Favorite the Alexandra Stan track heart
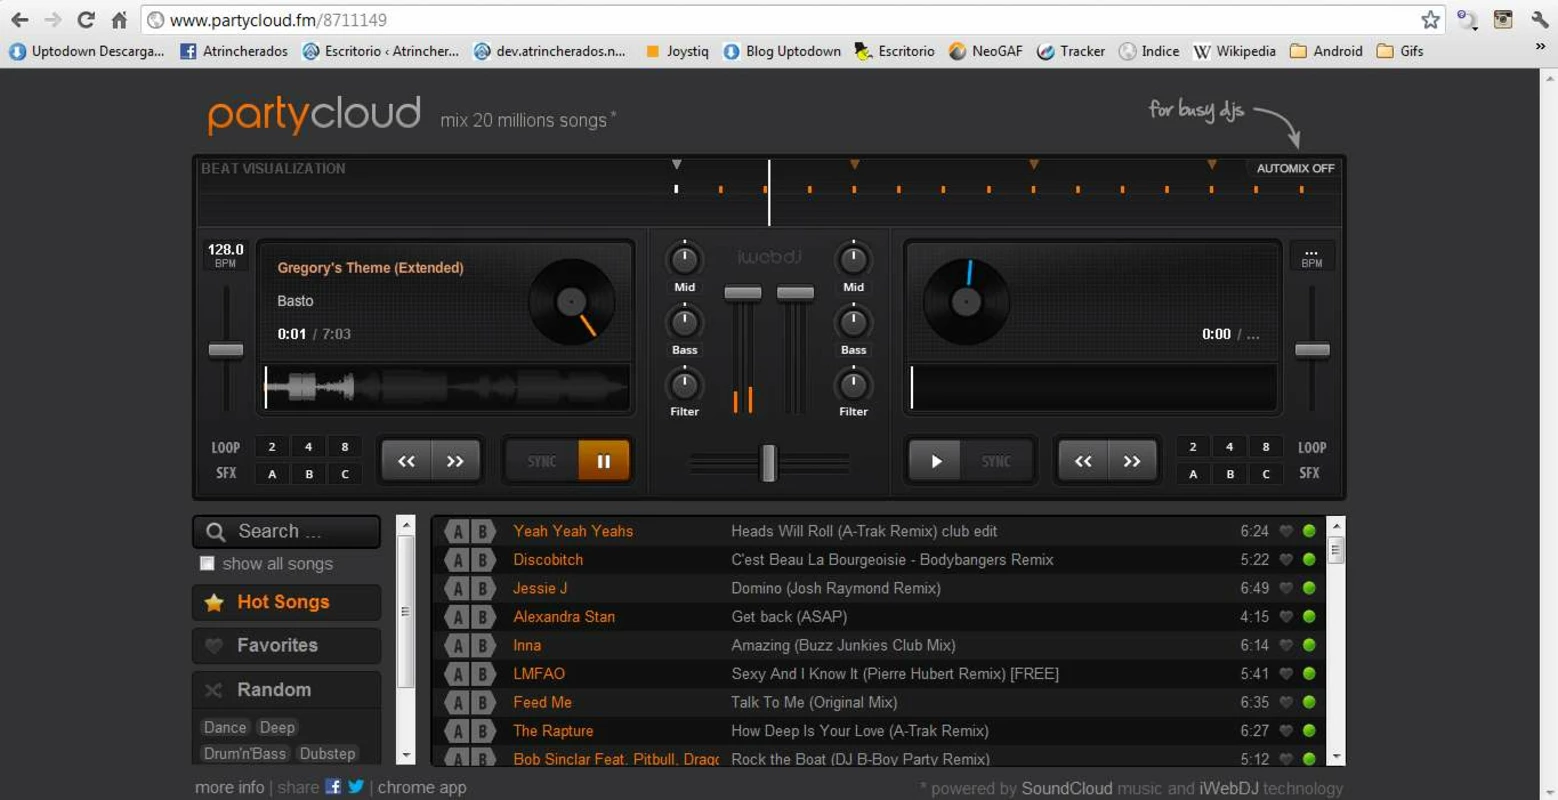1558x800 pixels. coord(1286,617)
